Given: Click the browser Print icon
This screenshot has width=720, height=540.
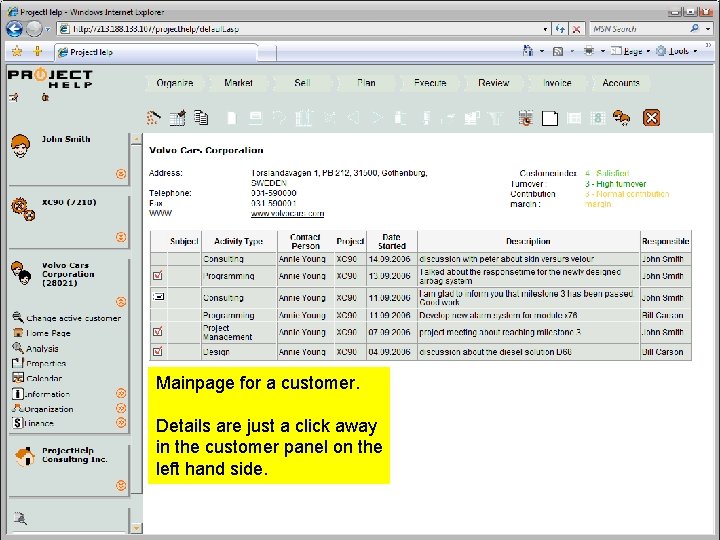Looking at the screenshot, I should tap(589, 51).
